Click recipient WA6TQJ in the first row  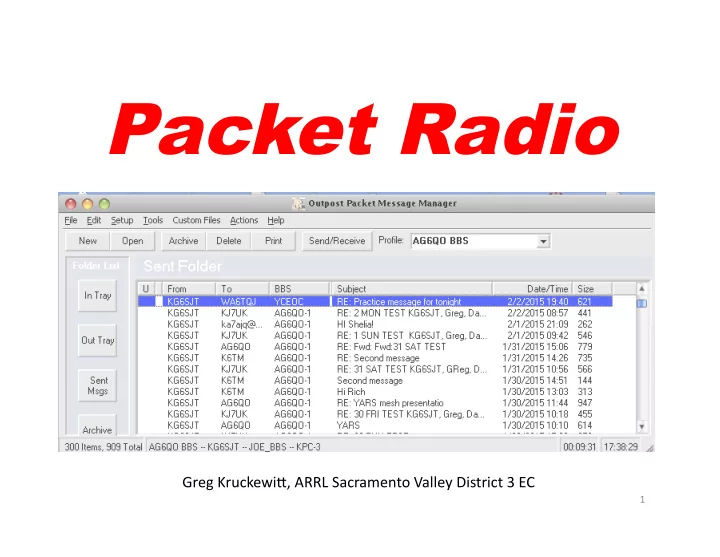pyautogui.click(x=238, y=302)
